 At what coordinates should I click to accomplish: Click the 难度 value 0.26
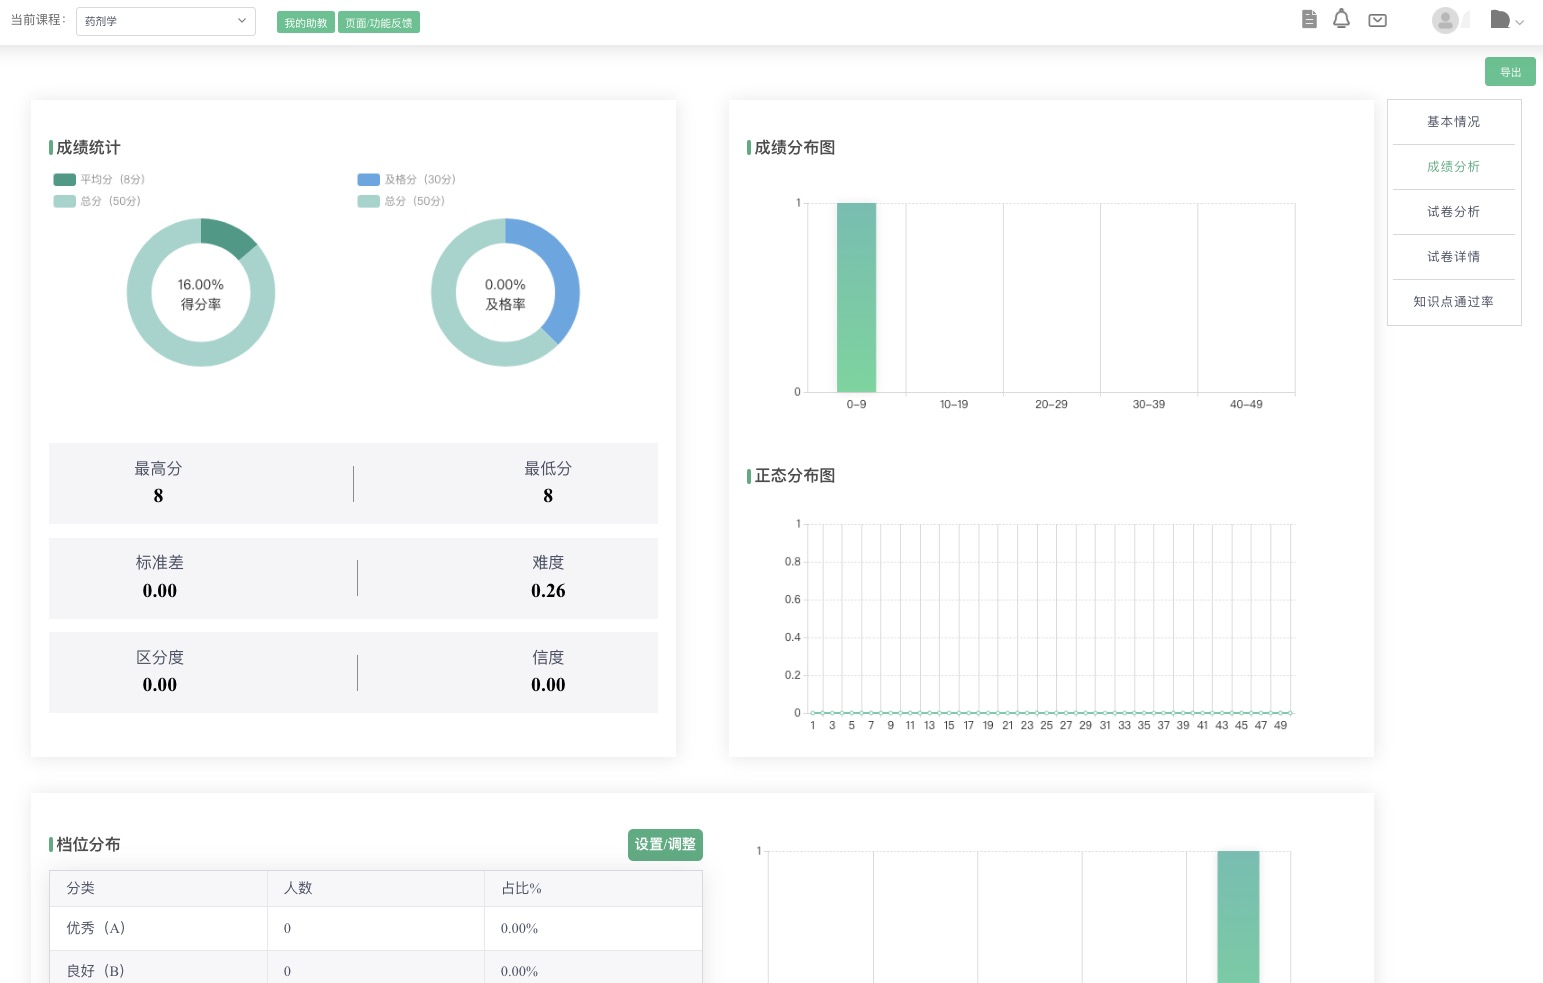click(548, 591)
